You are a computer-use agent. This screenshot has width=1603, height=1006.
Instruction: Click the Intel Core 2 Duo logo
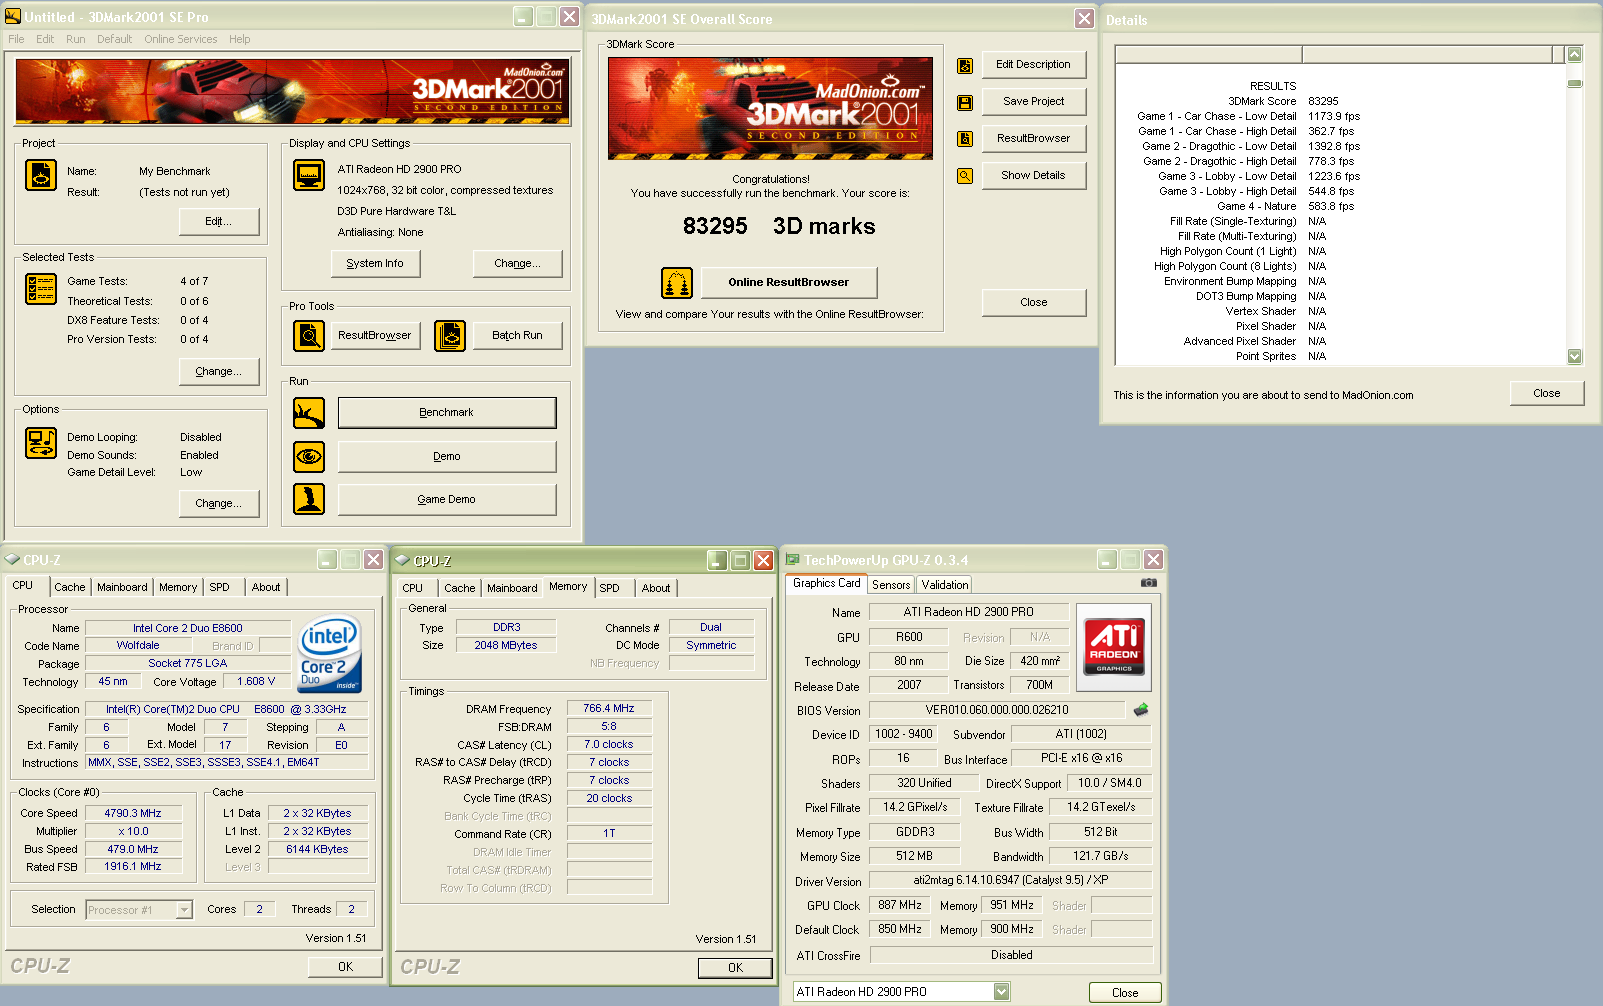point(330,654)
